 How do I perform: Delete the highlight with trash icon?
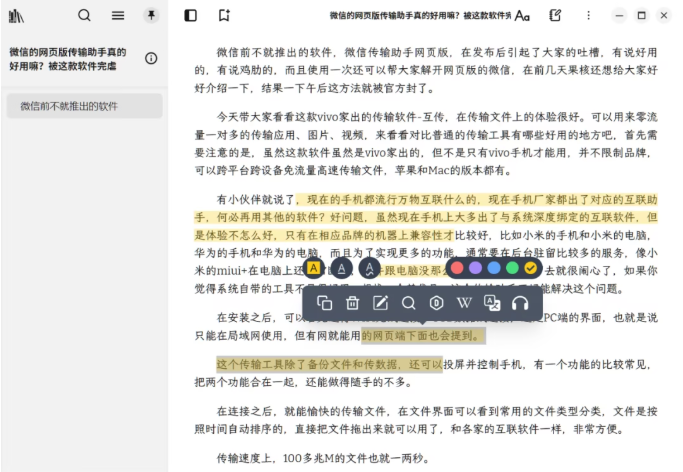click(352, 303)
